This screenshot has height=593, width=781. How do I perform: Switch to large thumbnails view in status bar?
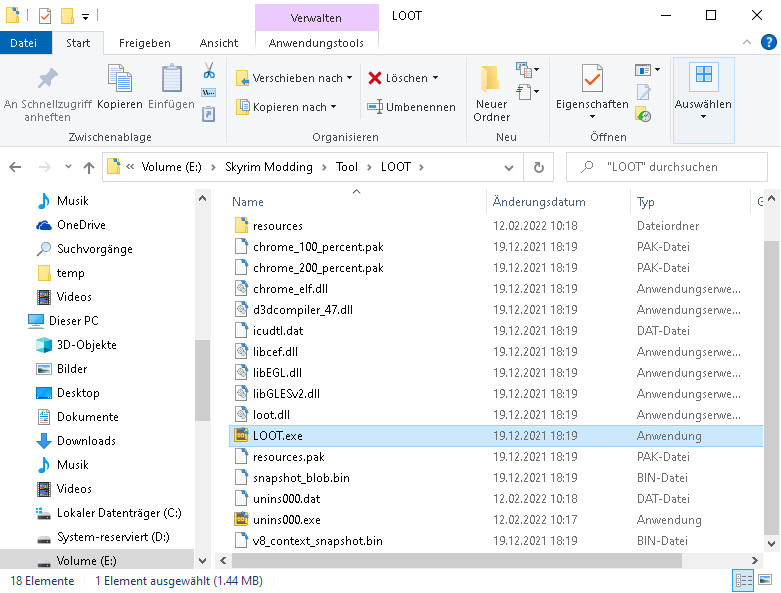pyautogui.click(x=764, y=581)
